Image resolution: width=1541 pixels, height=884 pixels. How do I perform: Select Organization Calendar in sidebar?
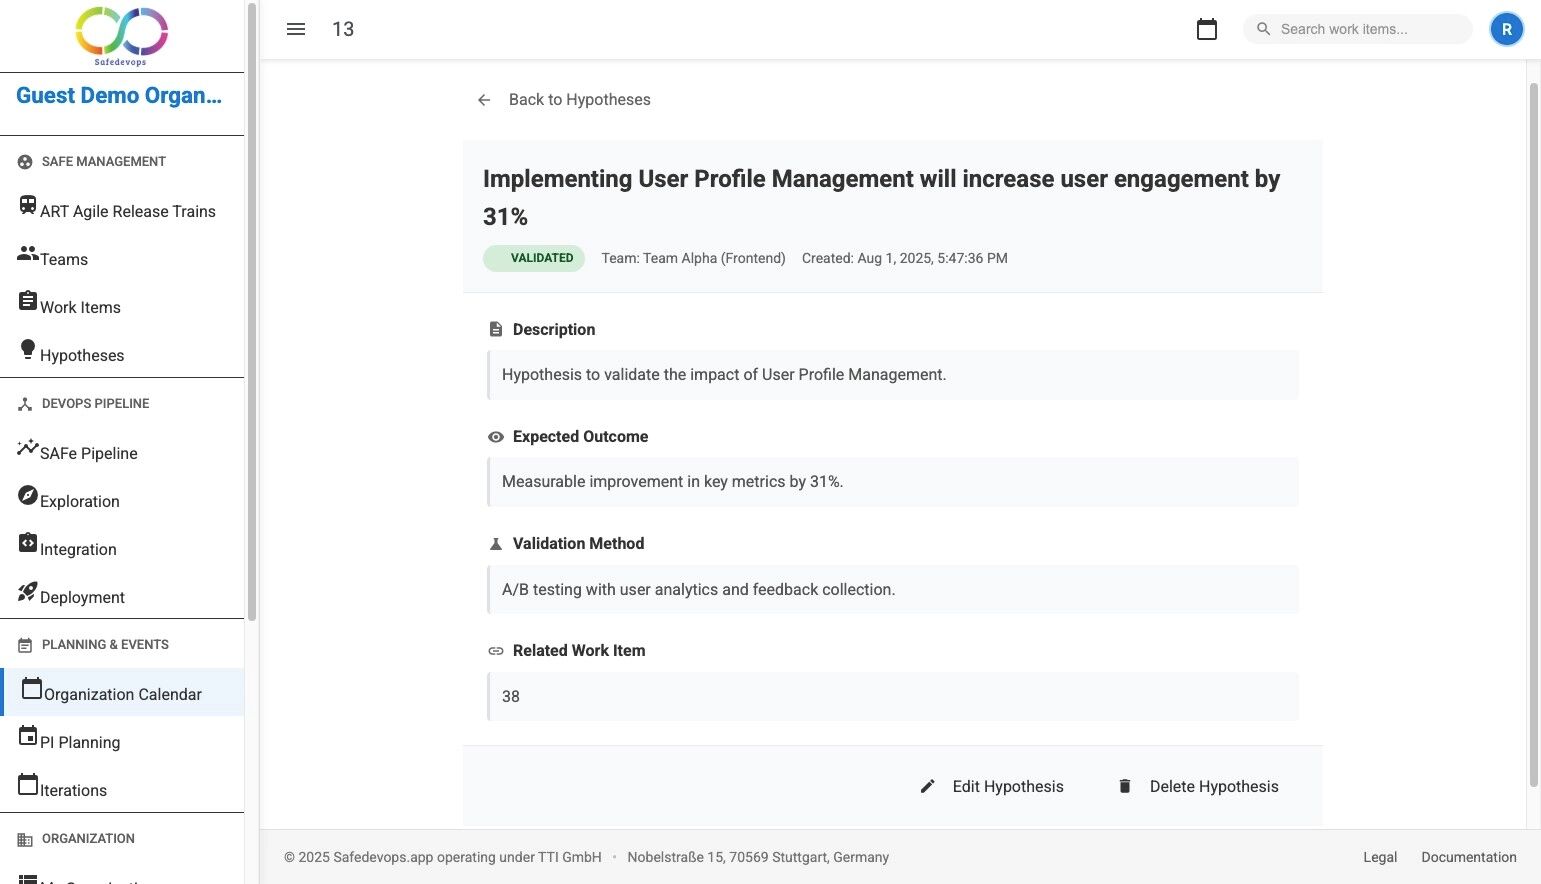click(122, 694)
